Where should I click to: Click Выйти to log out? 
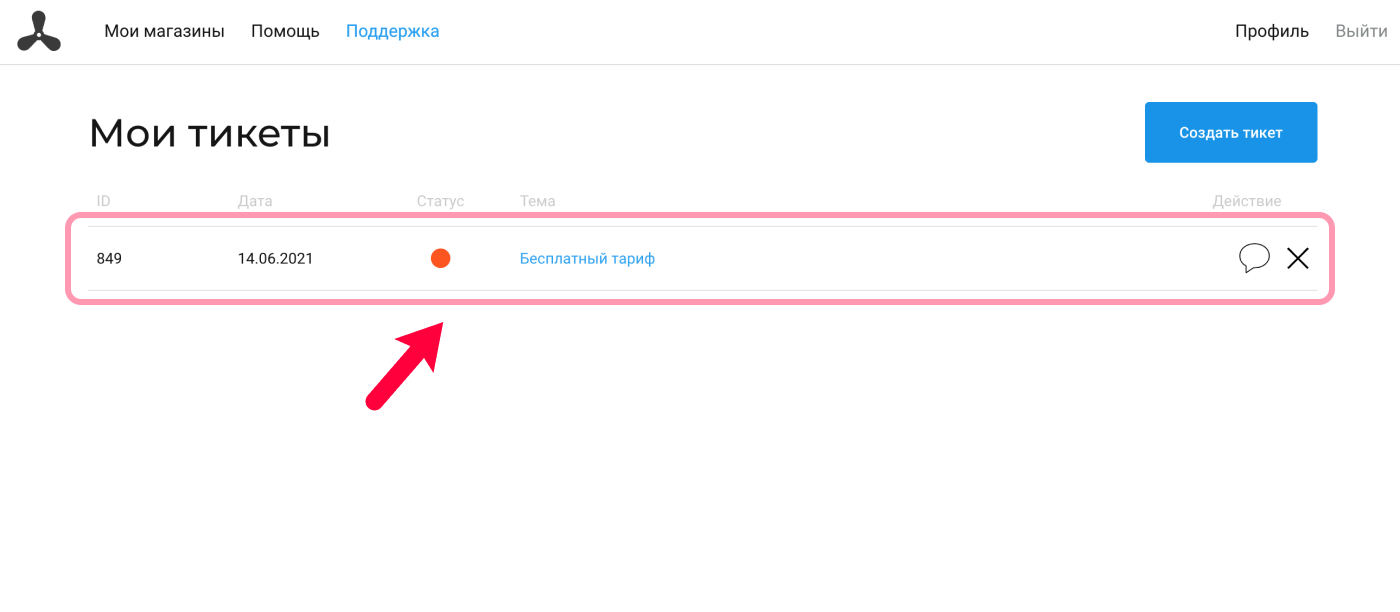(x=1361, y=31)
